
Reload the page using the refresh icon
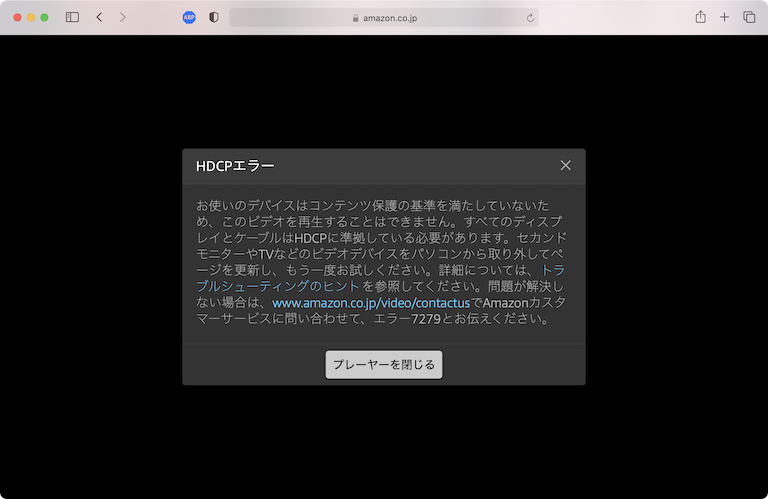click(x=530, y=18)
